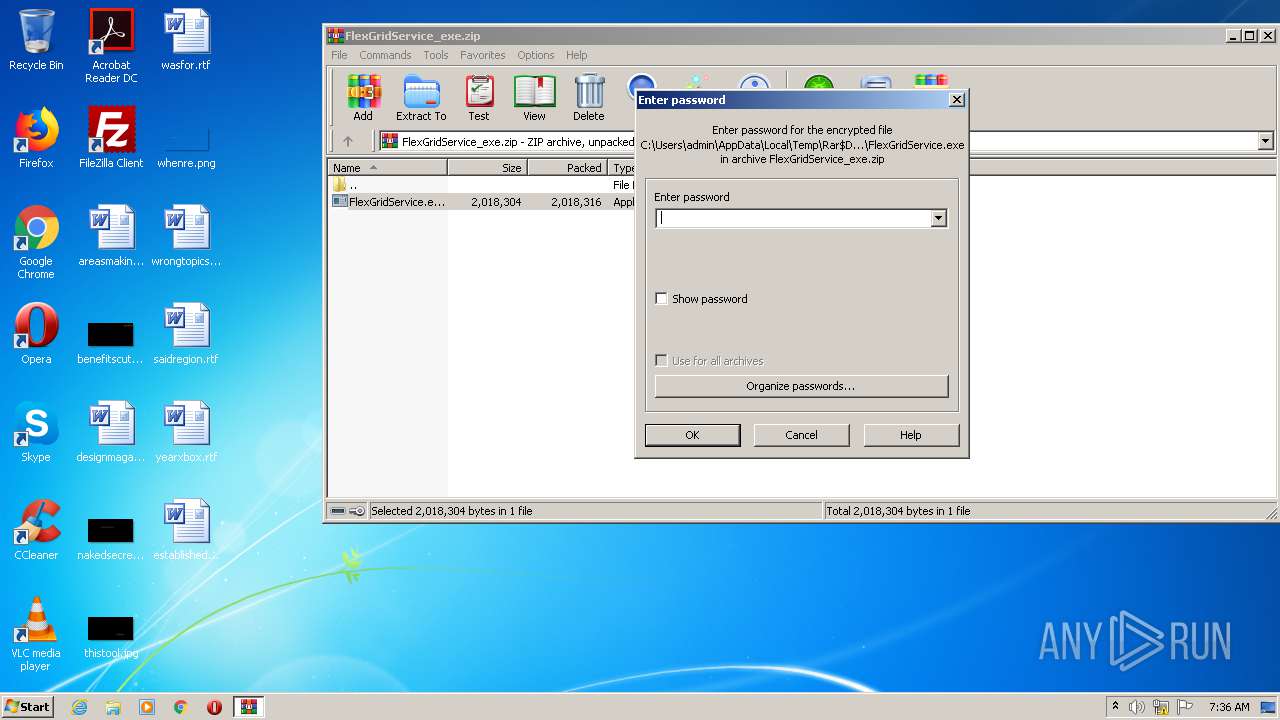Show hidden tray icons arrow

click(1115, 707)
